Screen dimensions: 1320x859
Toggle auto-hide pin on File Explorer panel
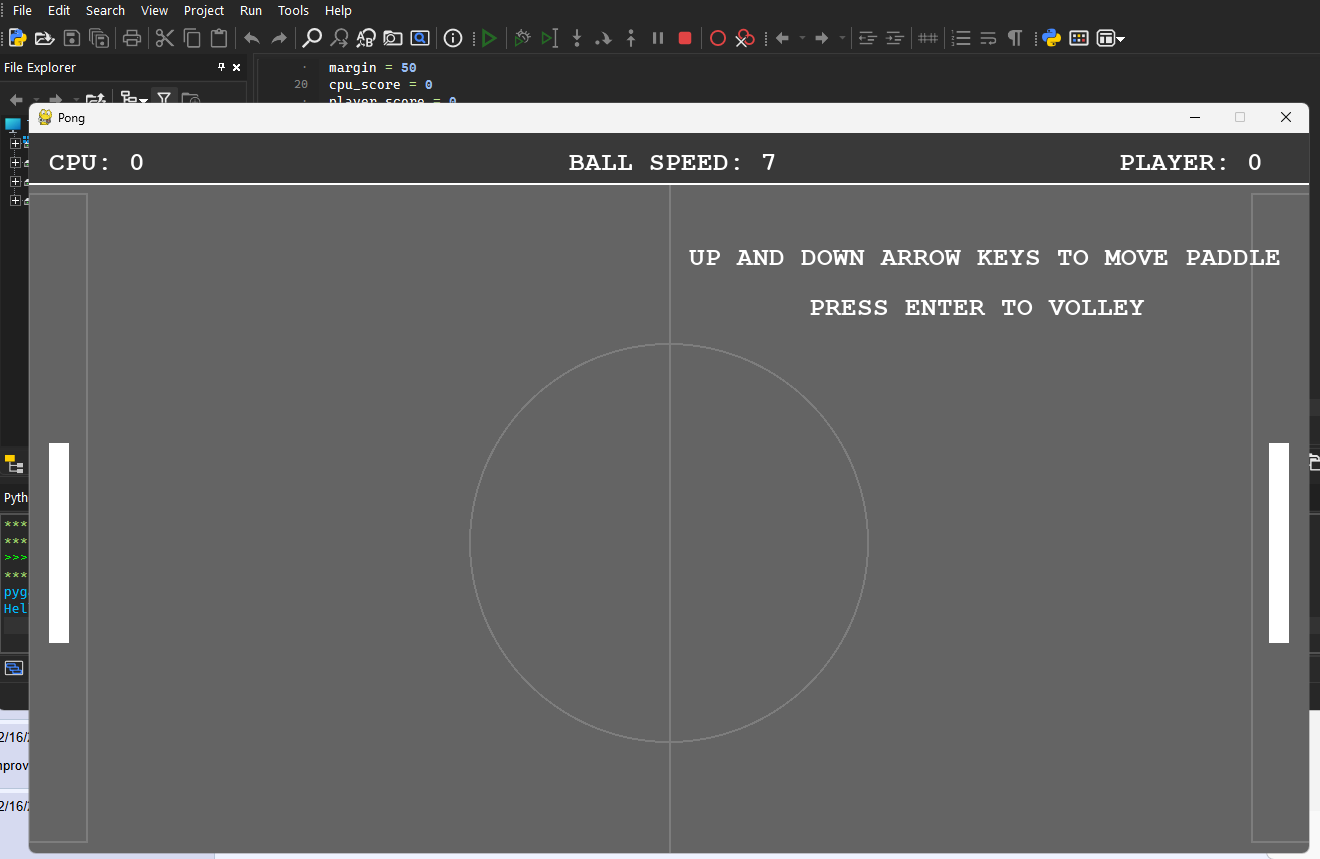point(222,67)
